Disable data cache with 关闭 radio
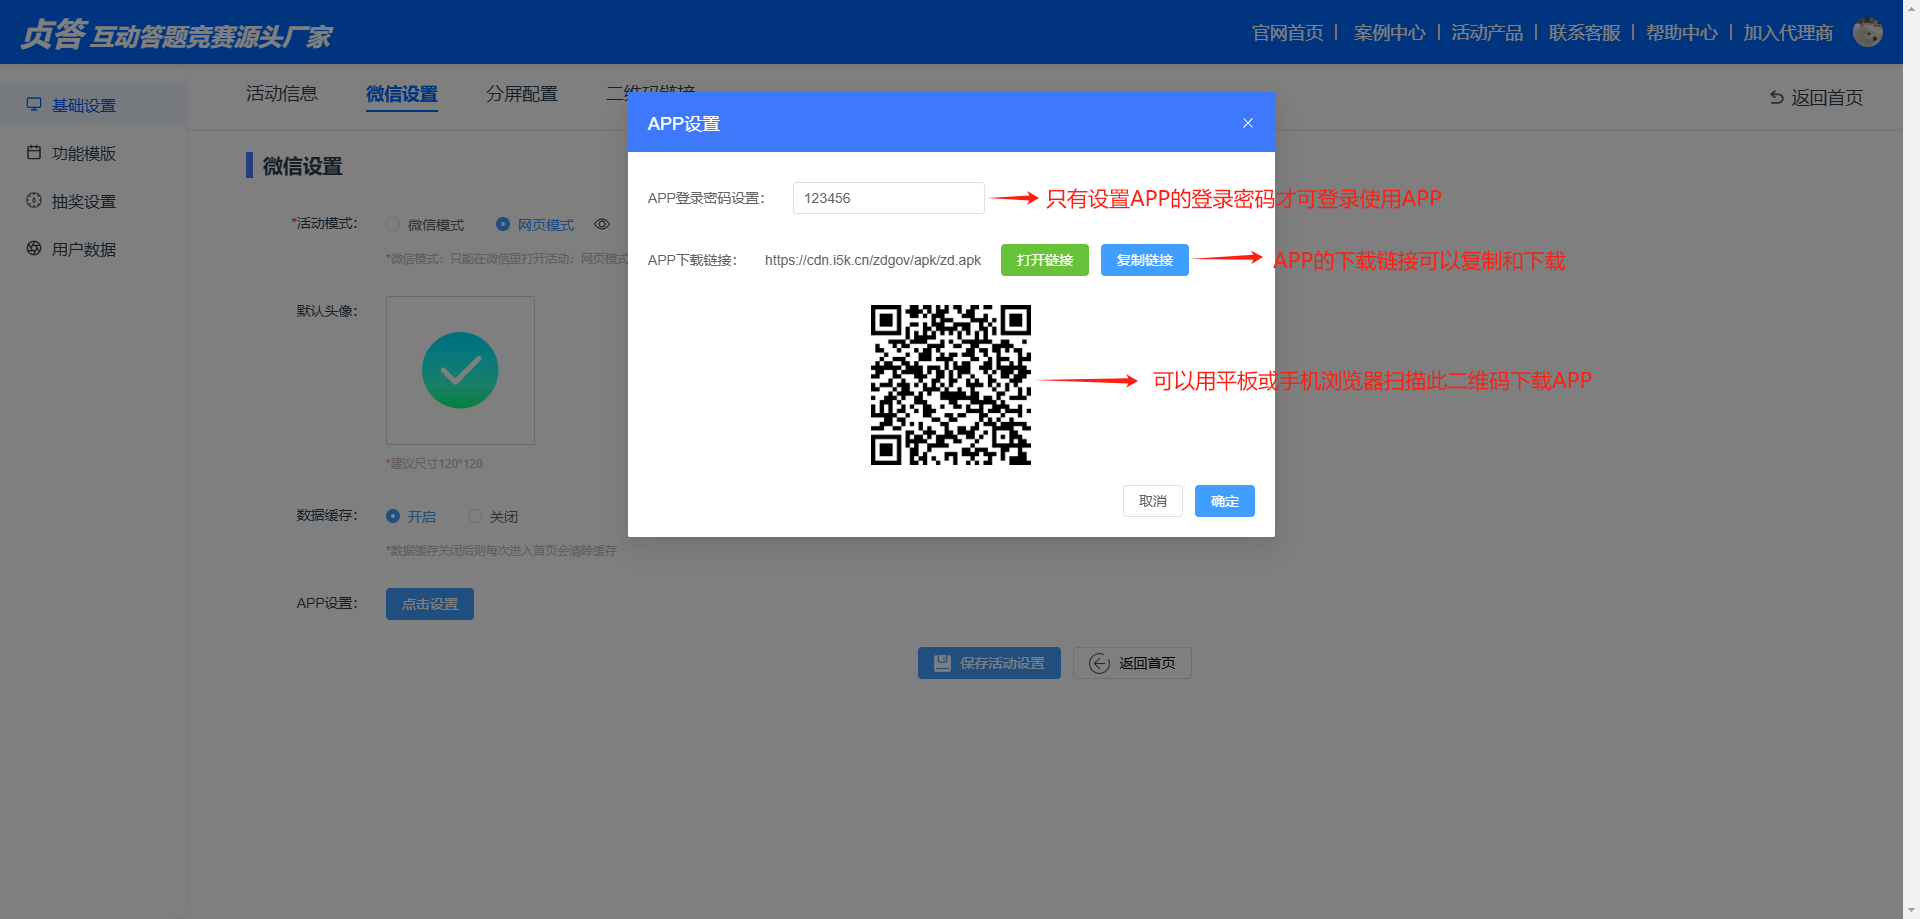The height and width of the screenshot is (919, 1920). tap(475, 516)
